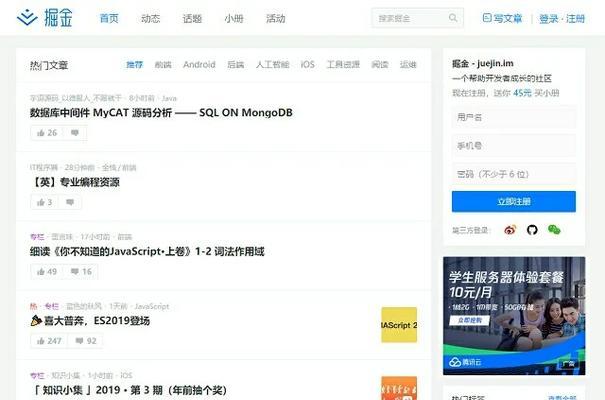Screen dimensions: 605x400
Task: Open comments on MyCAT article
Action: [75, 133]
